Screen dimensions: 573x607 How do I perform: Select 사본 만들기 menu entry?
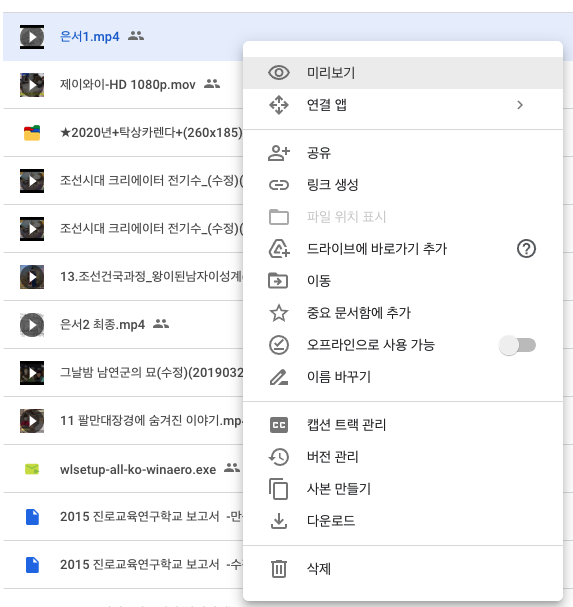pos(403,489)
